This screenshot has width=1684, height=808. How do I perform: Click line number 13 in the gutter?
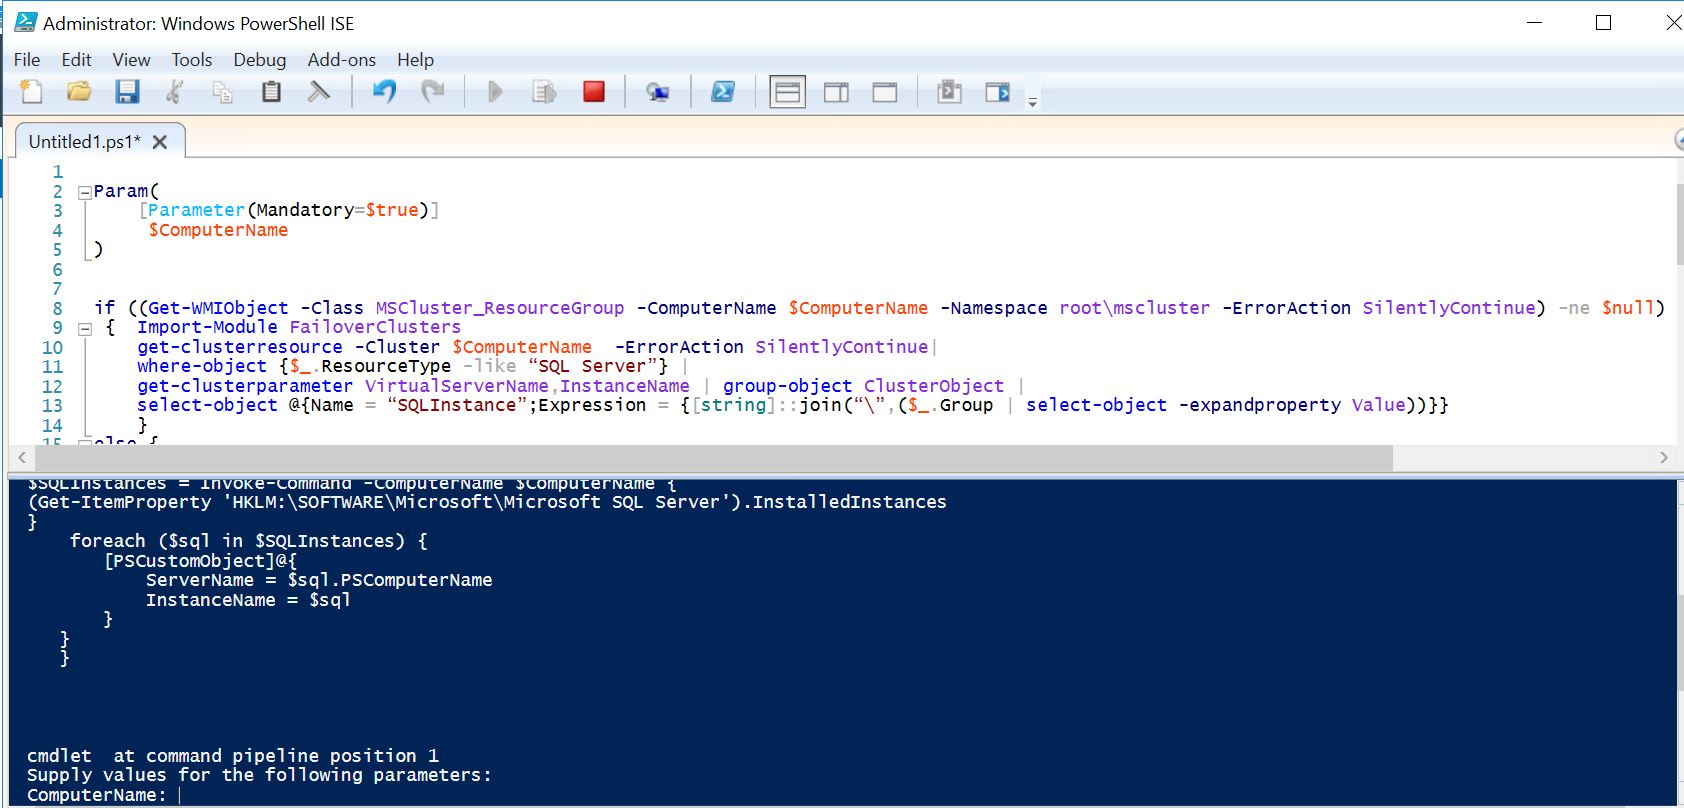52,406
